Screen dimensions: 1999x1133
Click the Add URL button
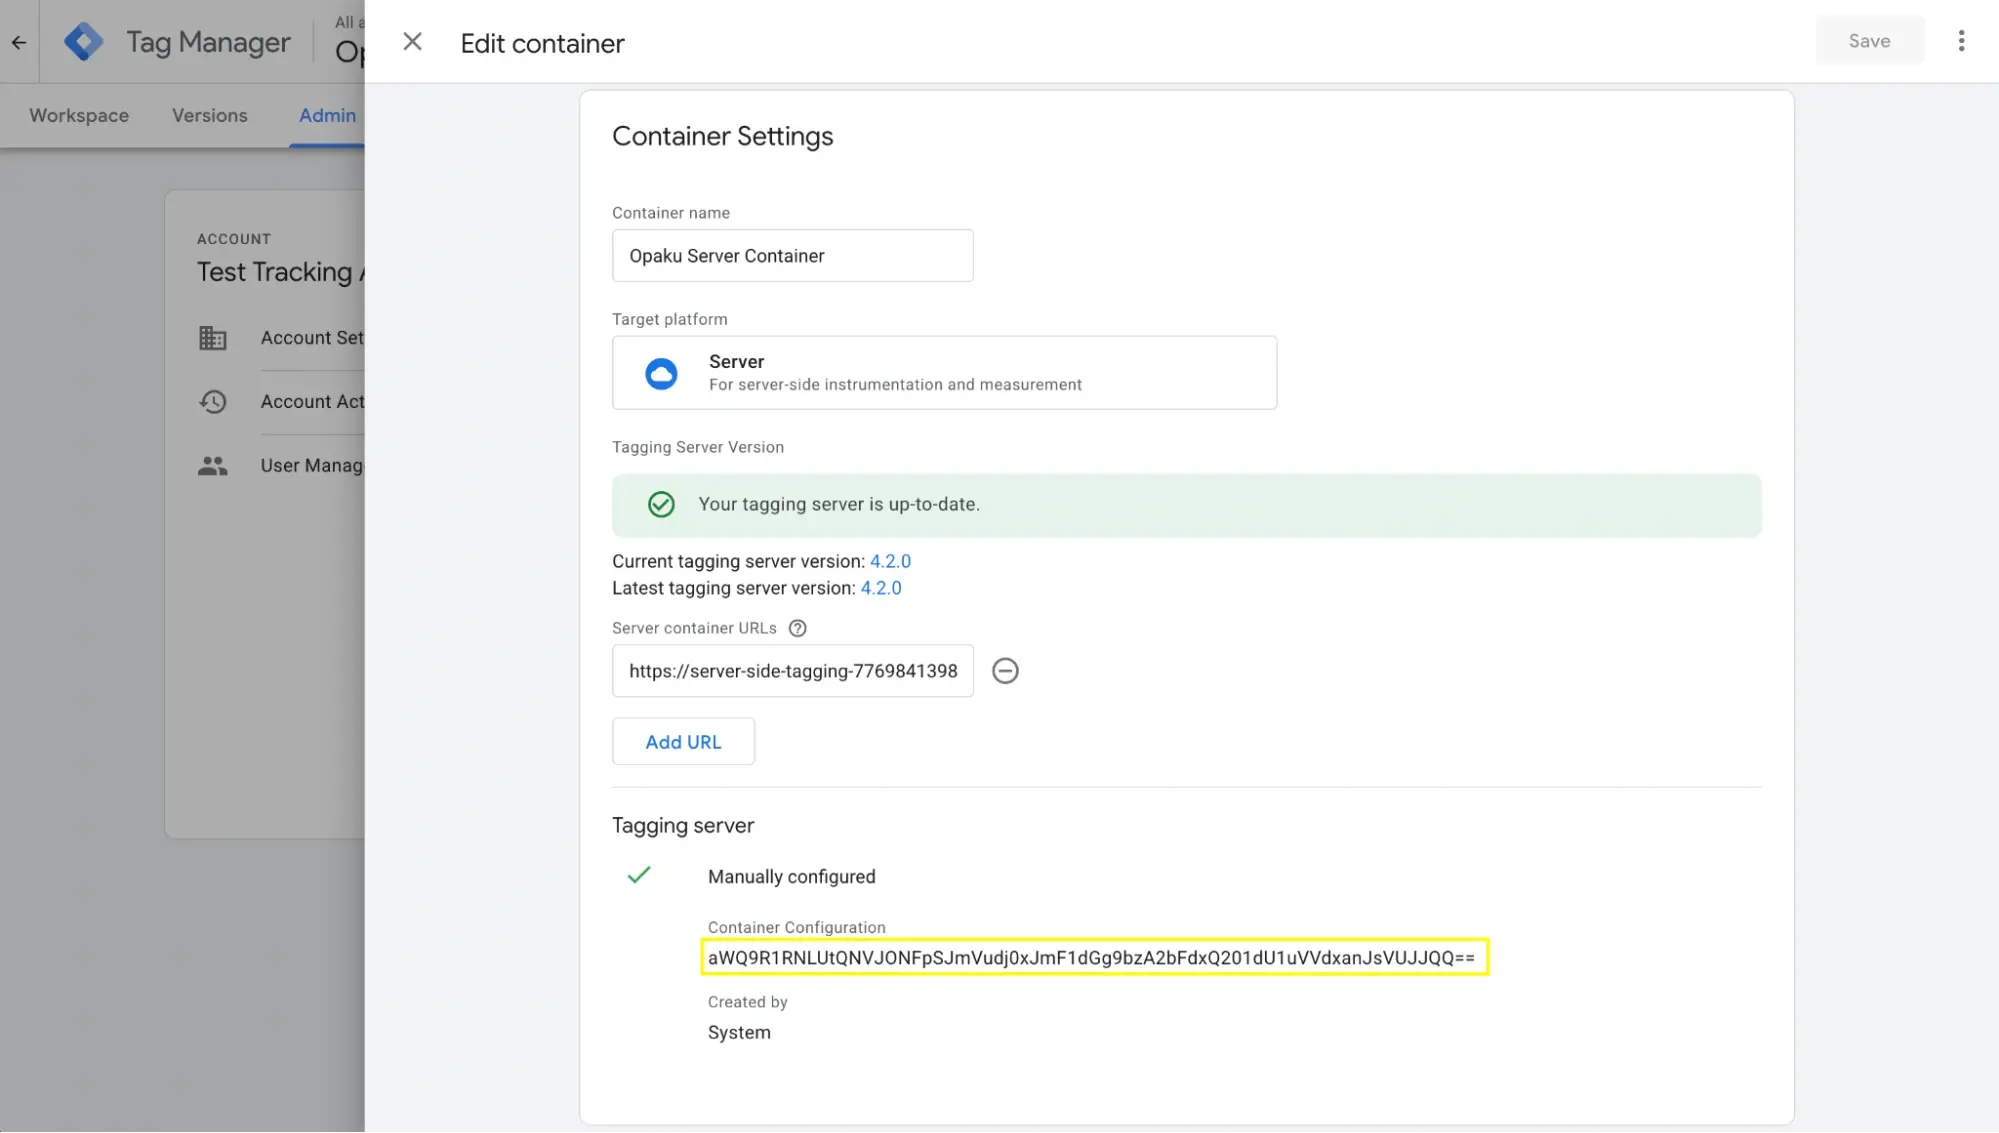point(683,742)
